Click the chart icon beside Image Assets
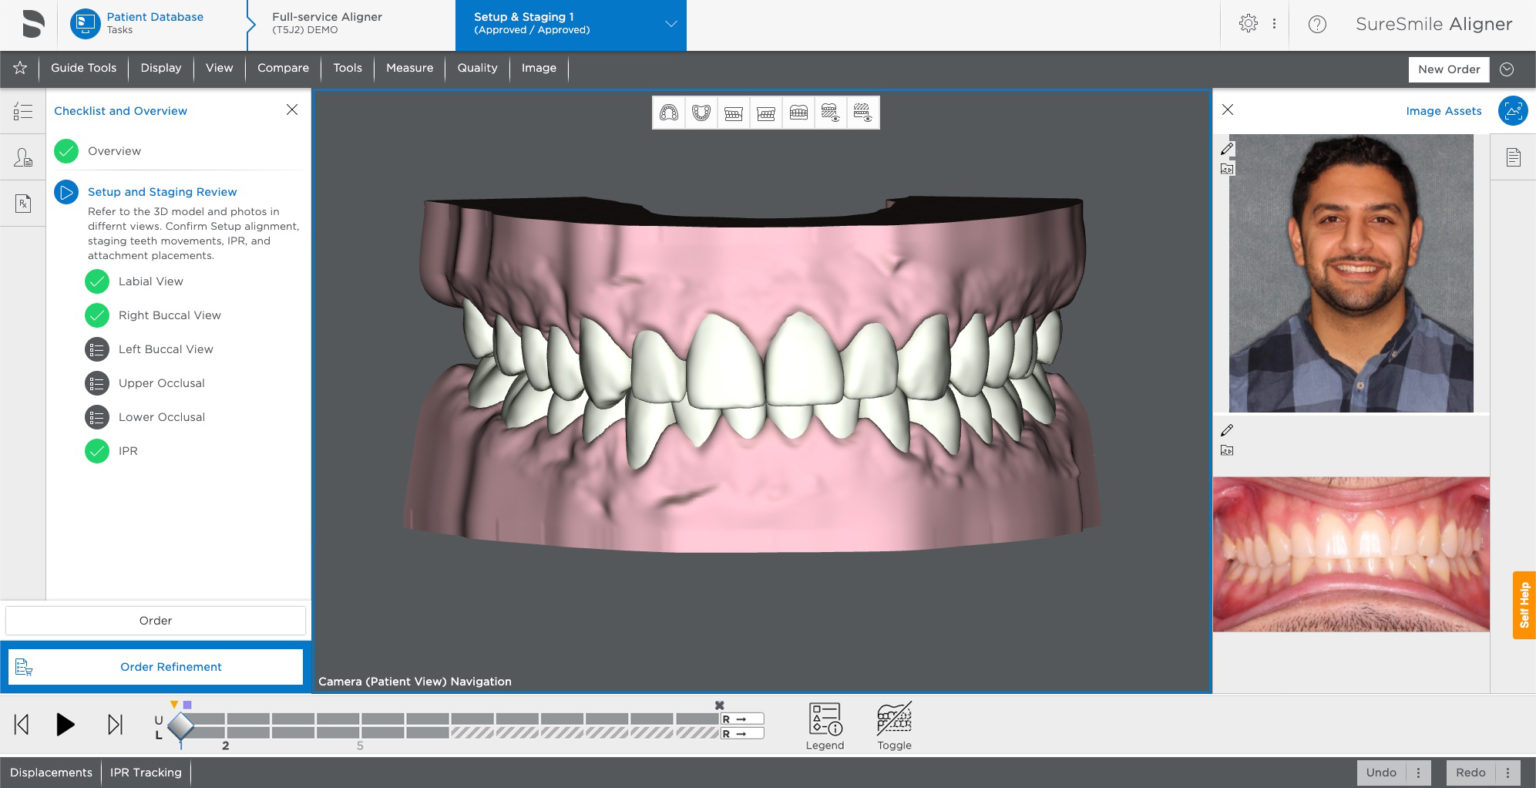The image size is (1536, 788). point(1512,110)
